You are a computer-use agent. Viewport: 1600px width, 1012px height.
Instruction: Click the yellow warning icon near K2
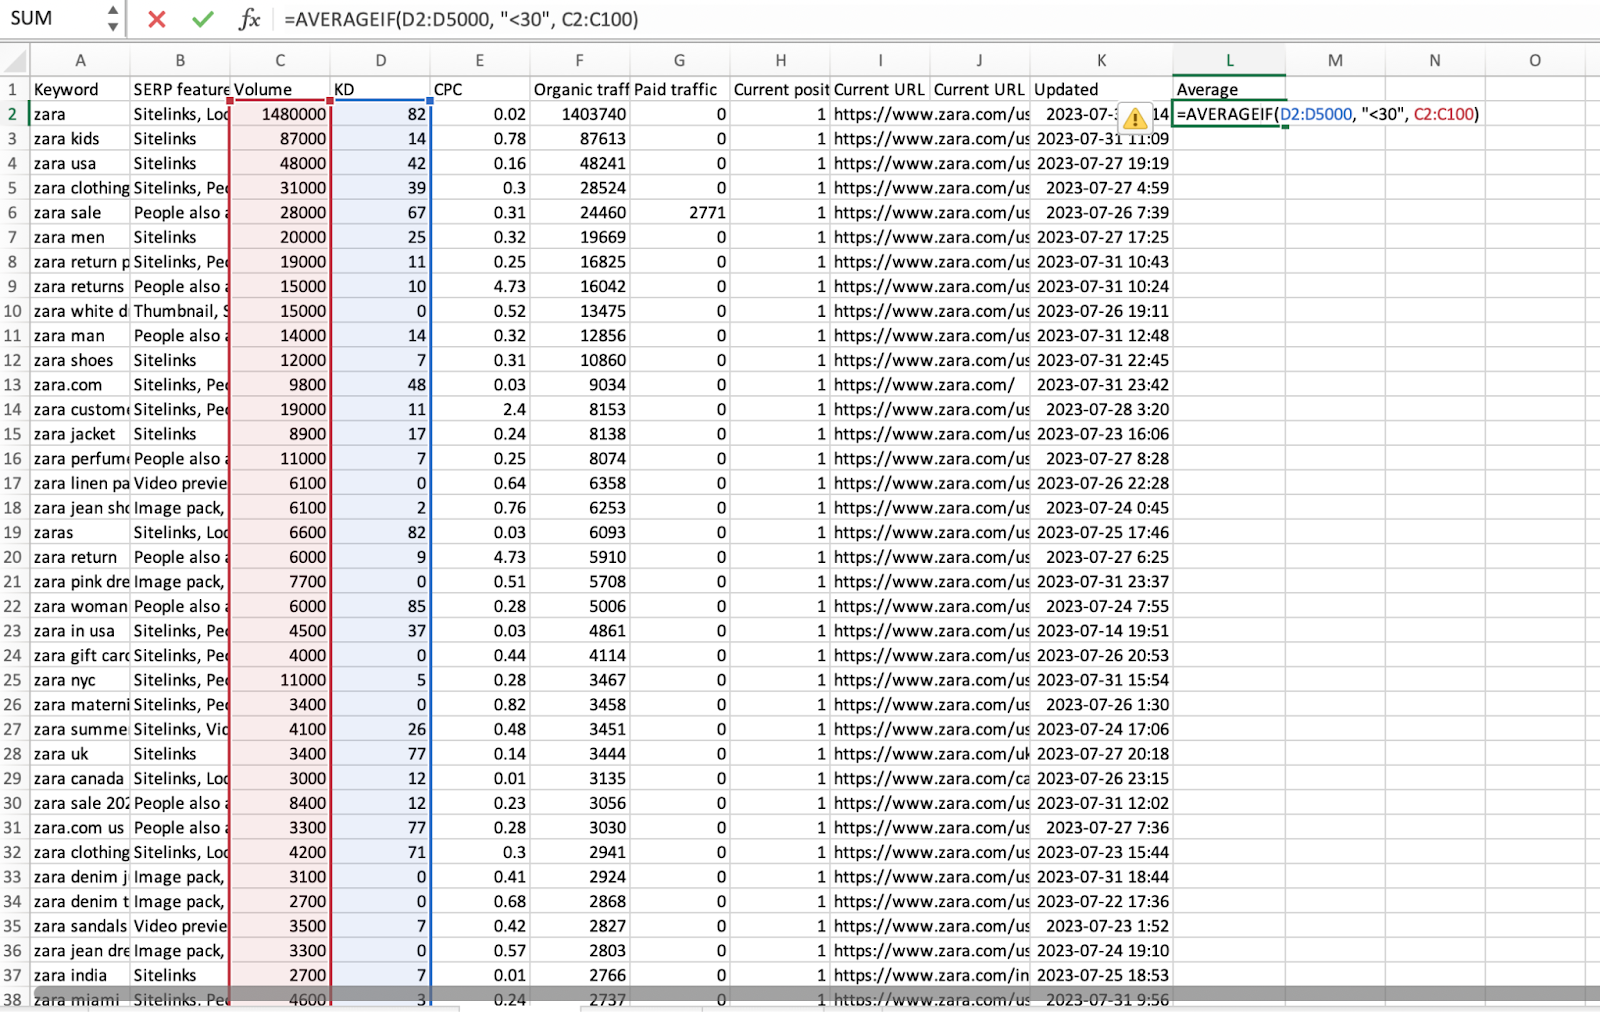pos(1134,118)
